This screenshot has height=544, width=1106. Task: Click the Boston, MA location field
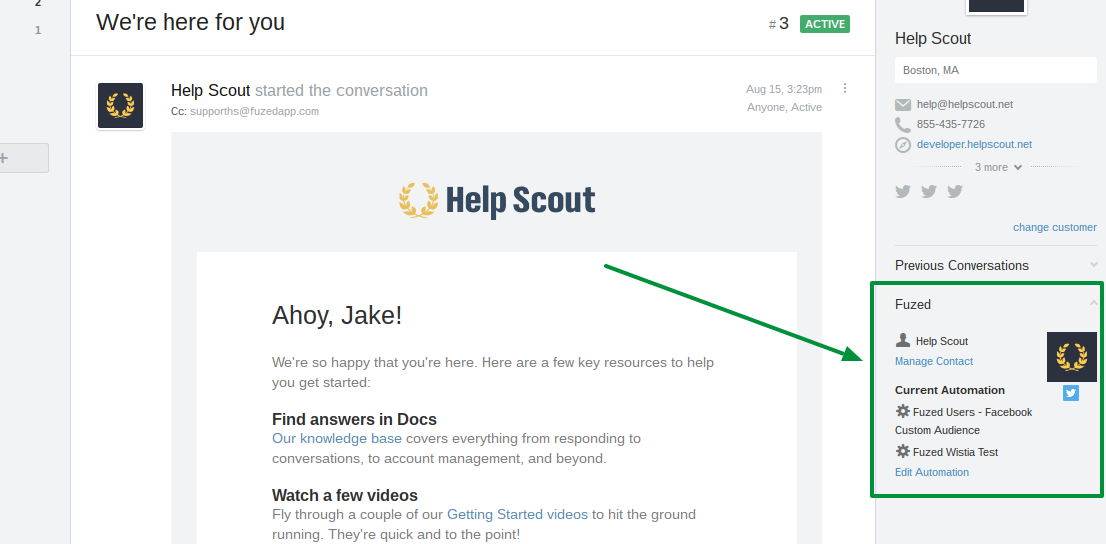click(995, 71)
